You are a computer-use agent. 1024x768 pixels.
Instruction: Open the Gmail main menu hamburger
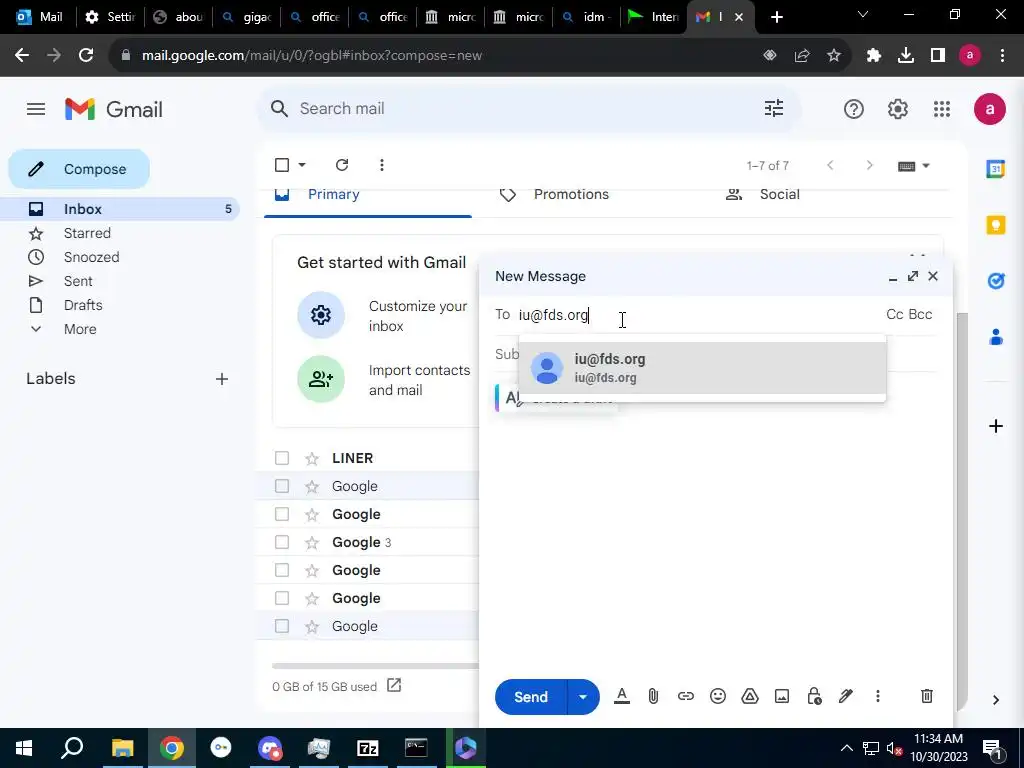[x=36, y=109]
